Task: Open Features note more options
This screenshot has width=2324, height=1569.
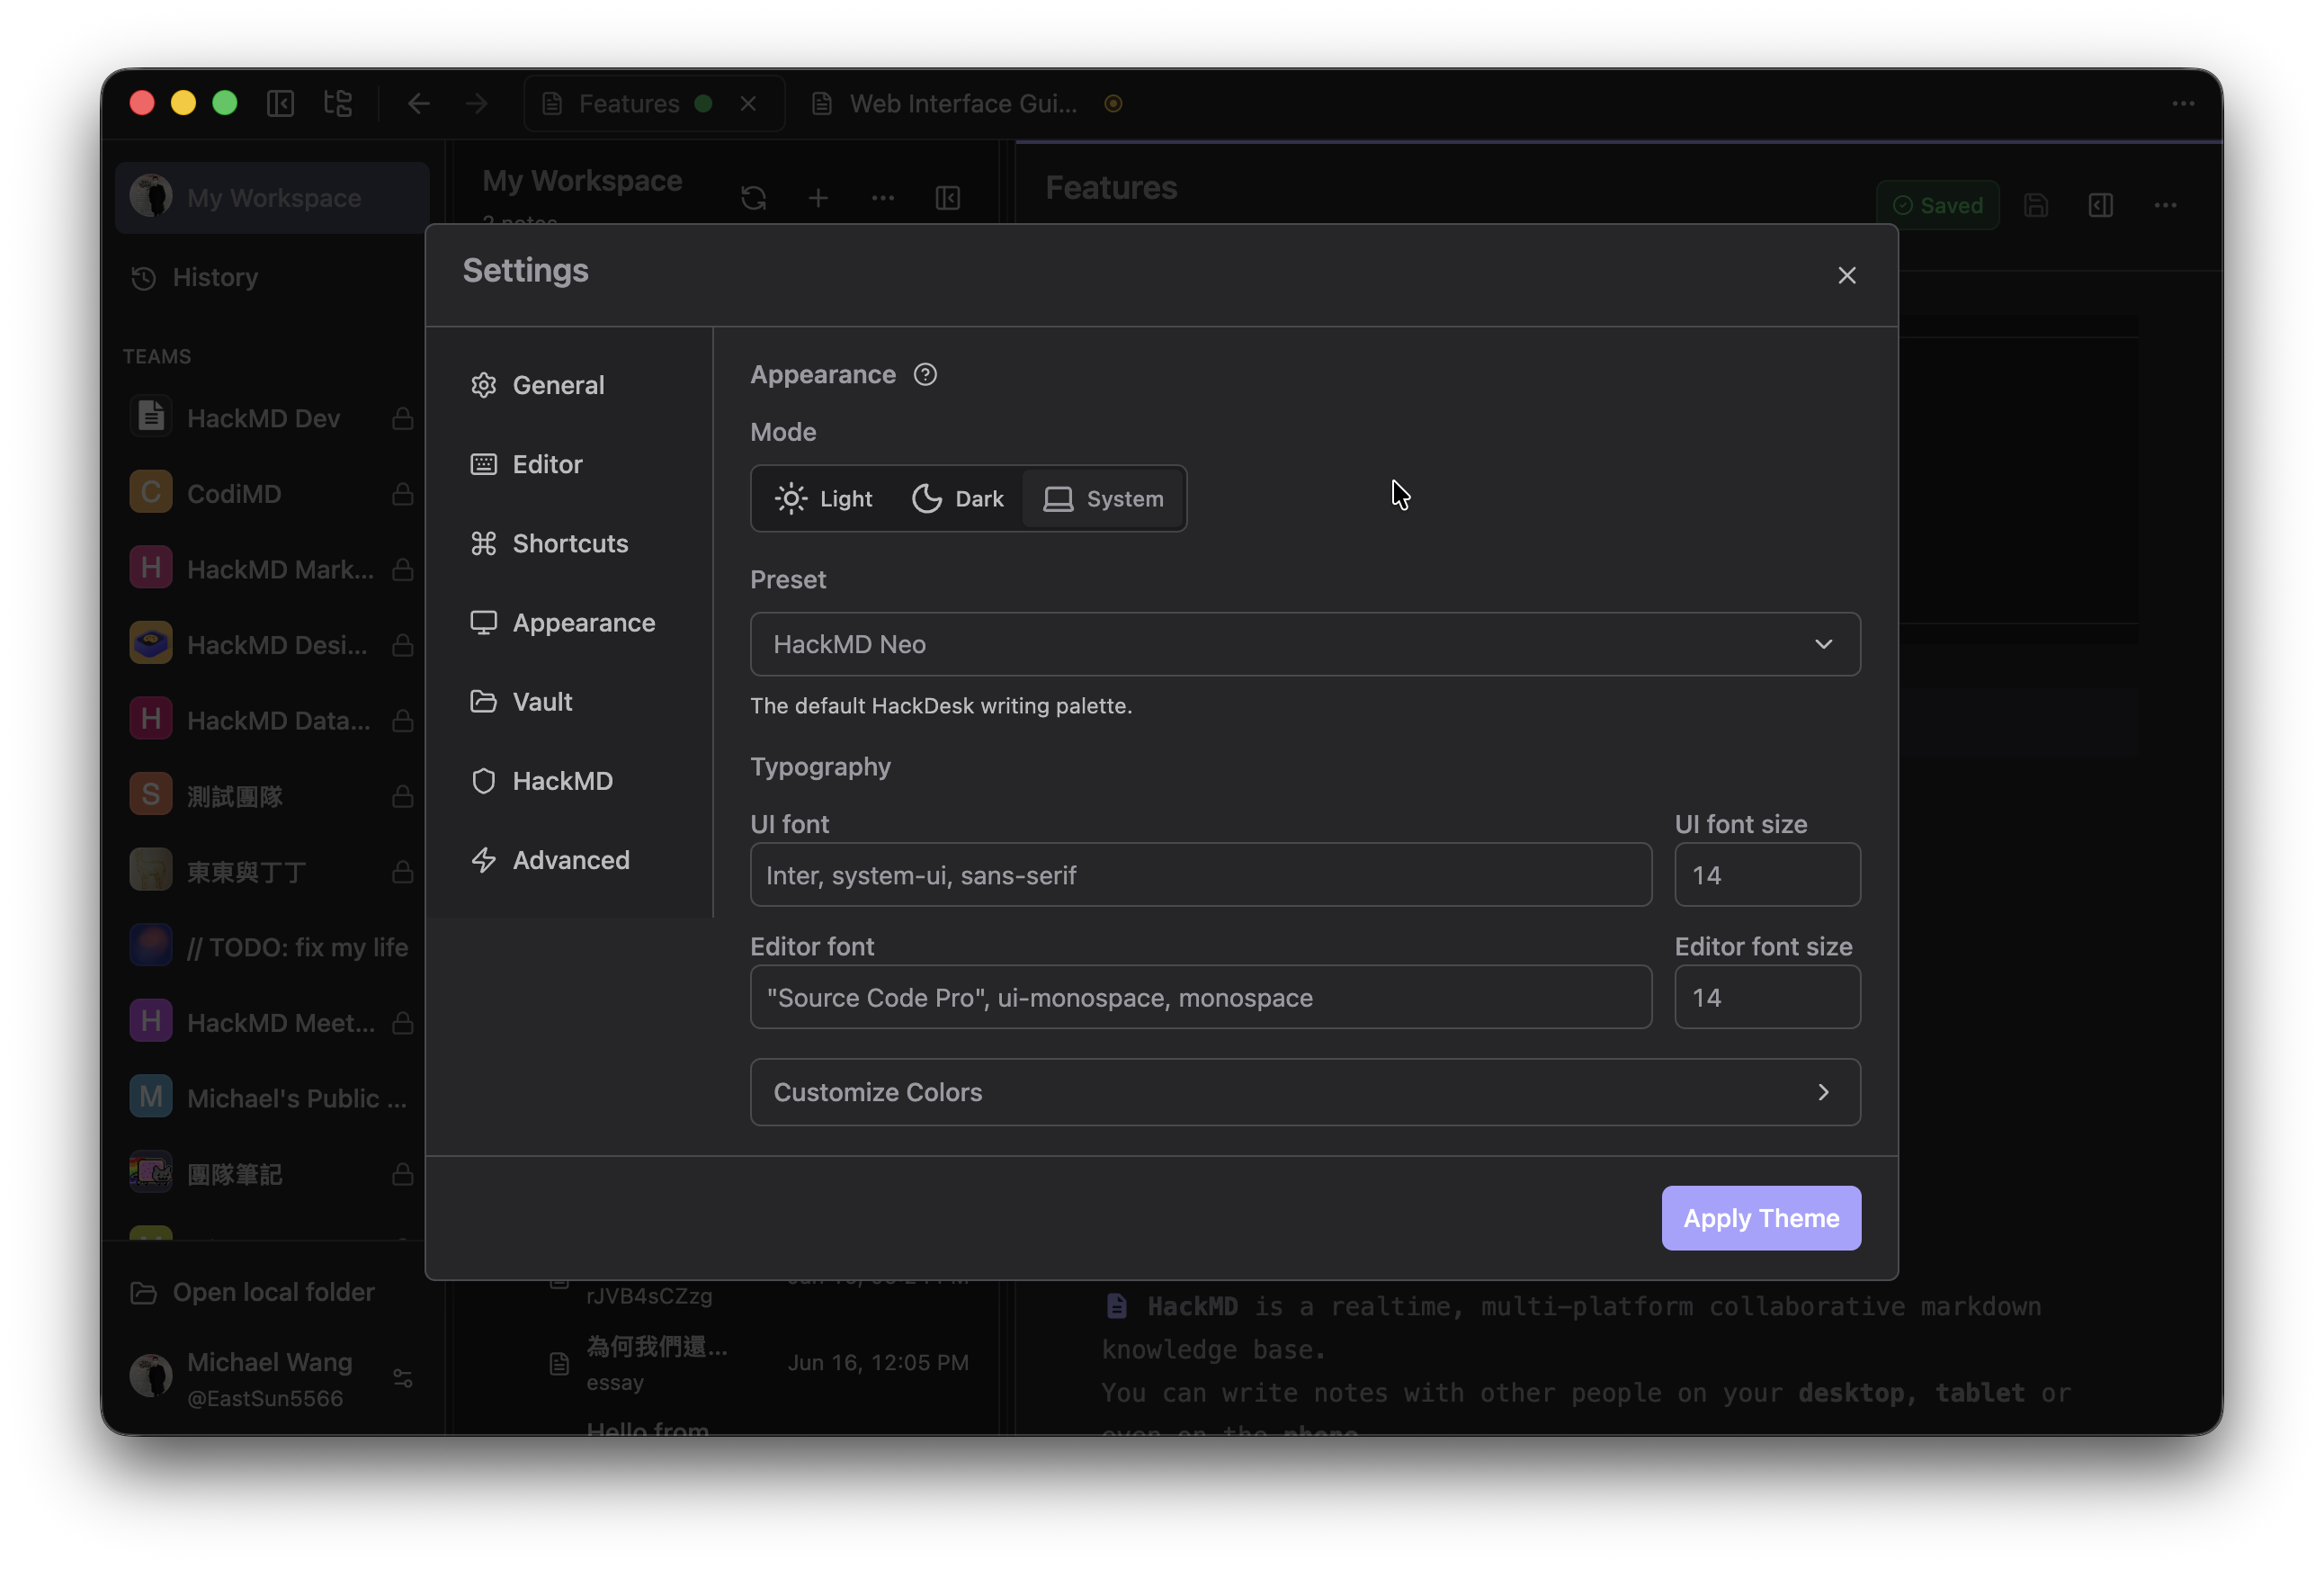Action: pyautogui.click(x=2166, y=205)
